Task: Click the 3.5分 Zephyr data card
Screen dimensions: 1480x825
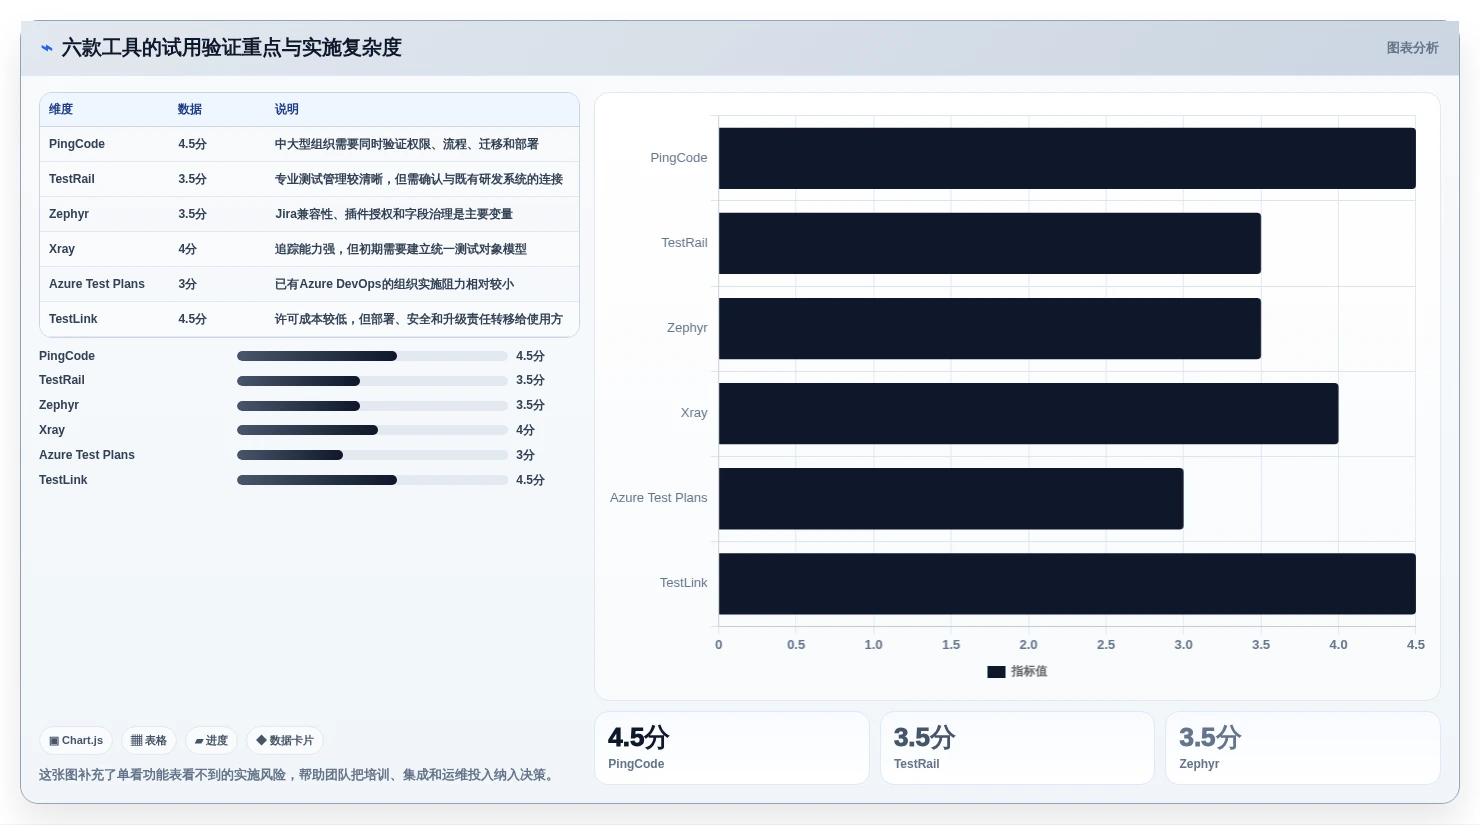Action: (x=1303, y=748)
